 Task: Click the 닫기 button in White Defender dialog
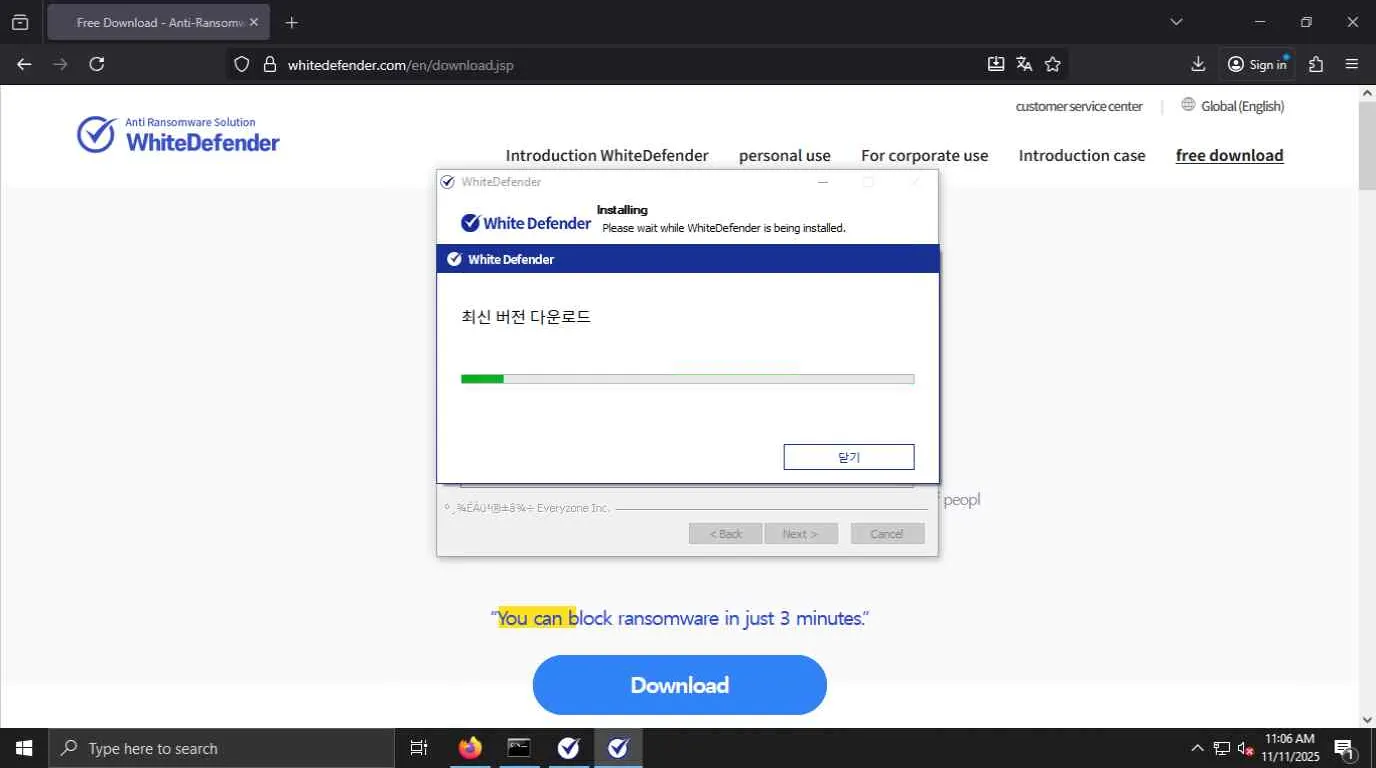coord(849,457)
